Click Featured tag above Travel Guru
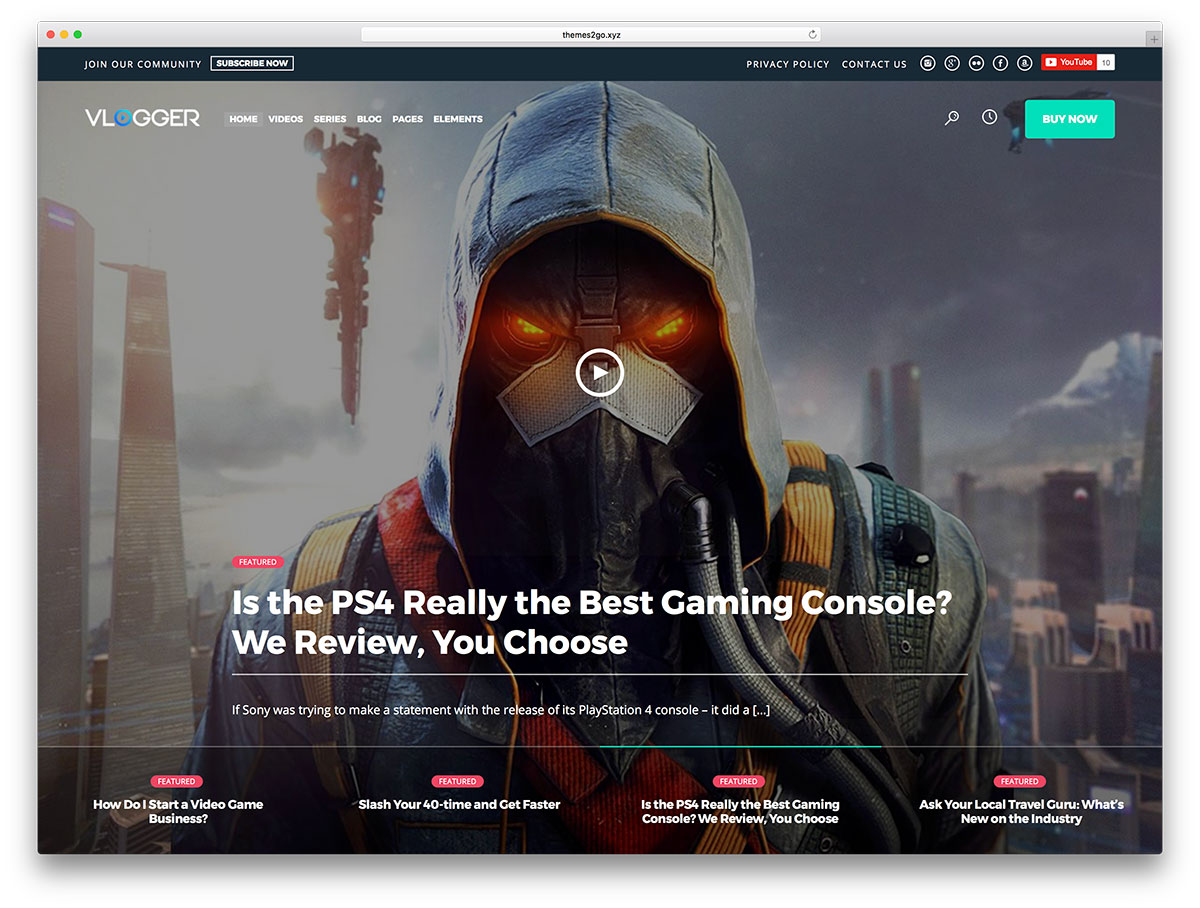 tap(1019, 781)
